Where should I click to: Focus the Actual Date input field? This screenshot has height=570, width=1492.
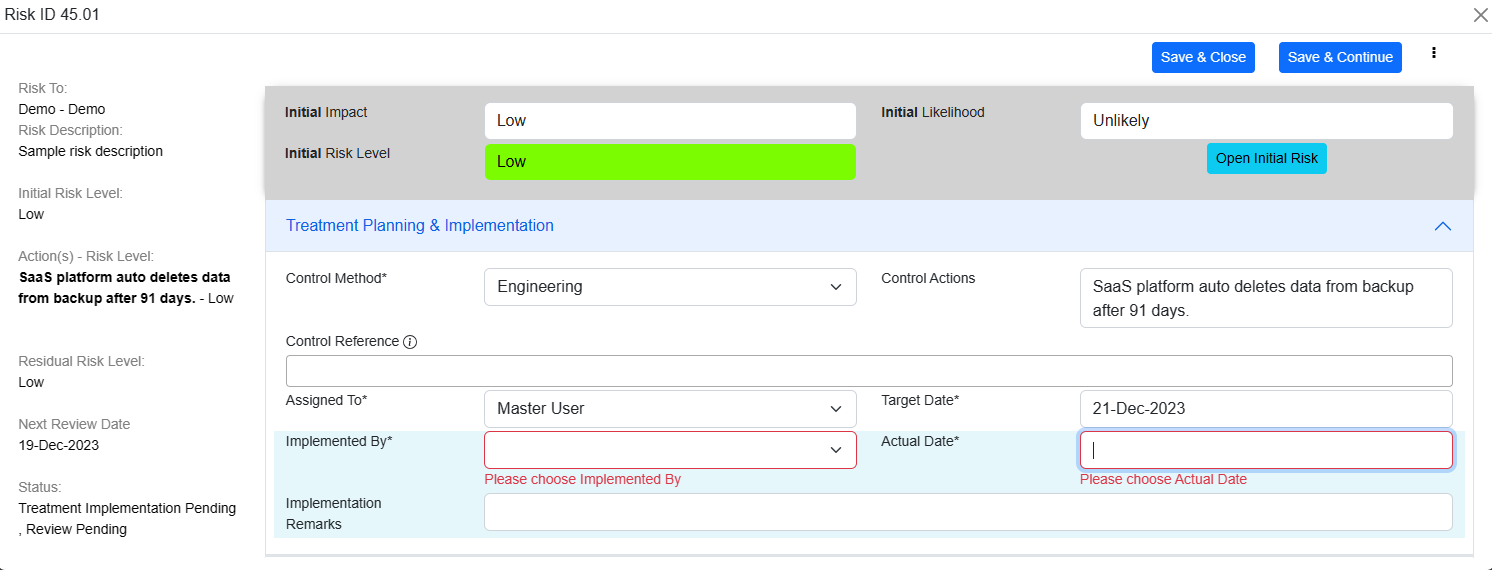click(1266, 450)
